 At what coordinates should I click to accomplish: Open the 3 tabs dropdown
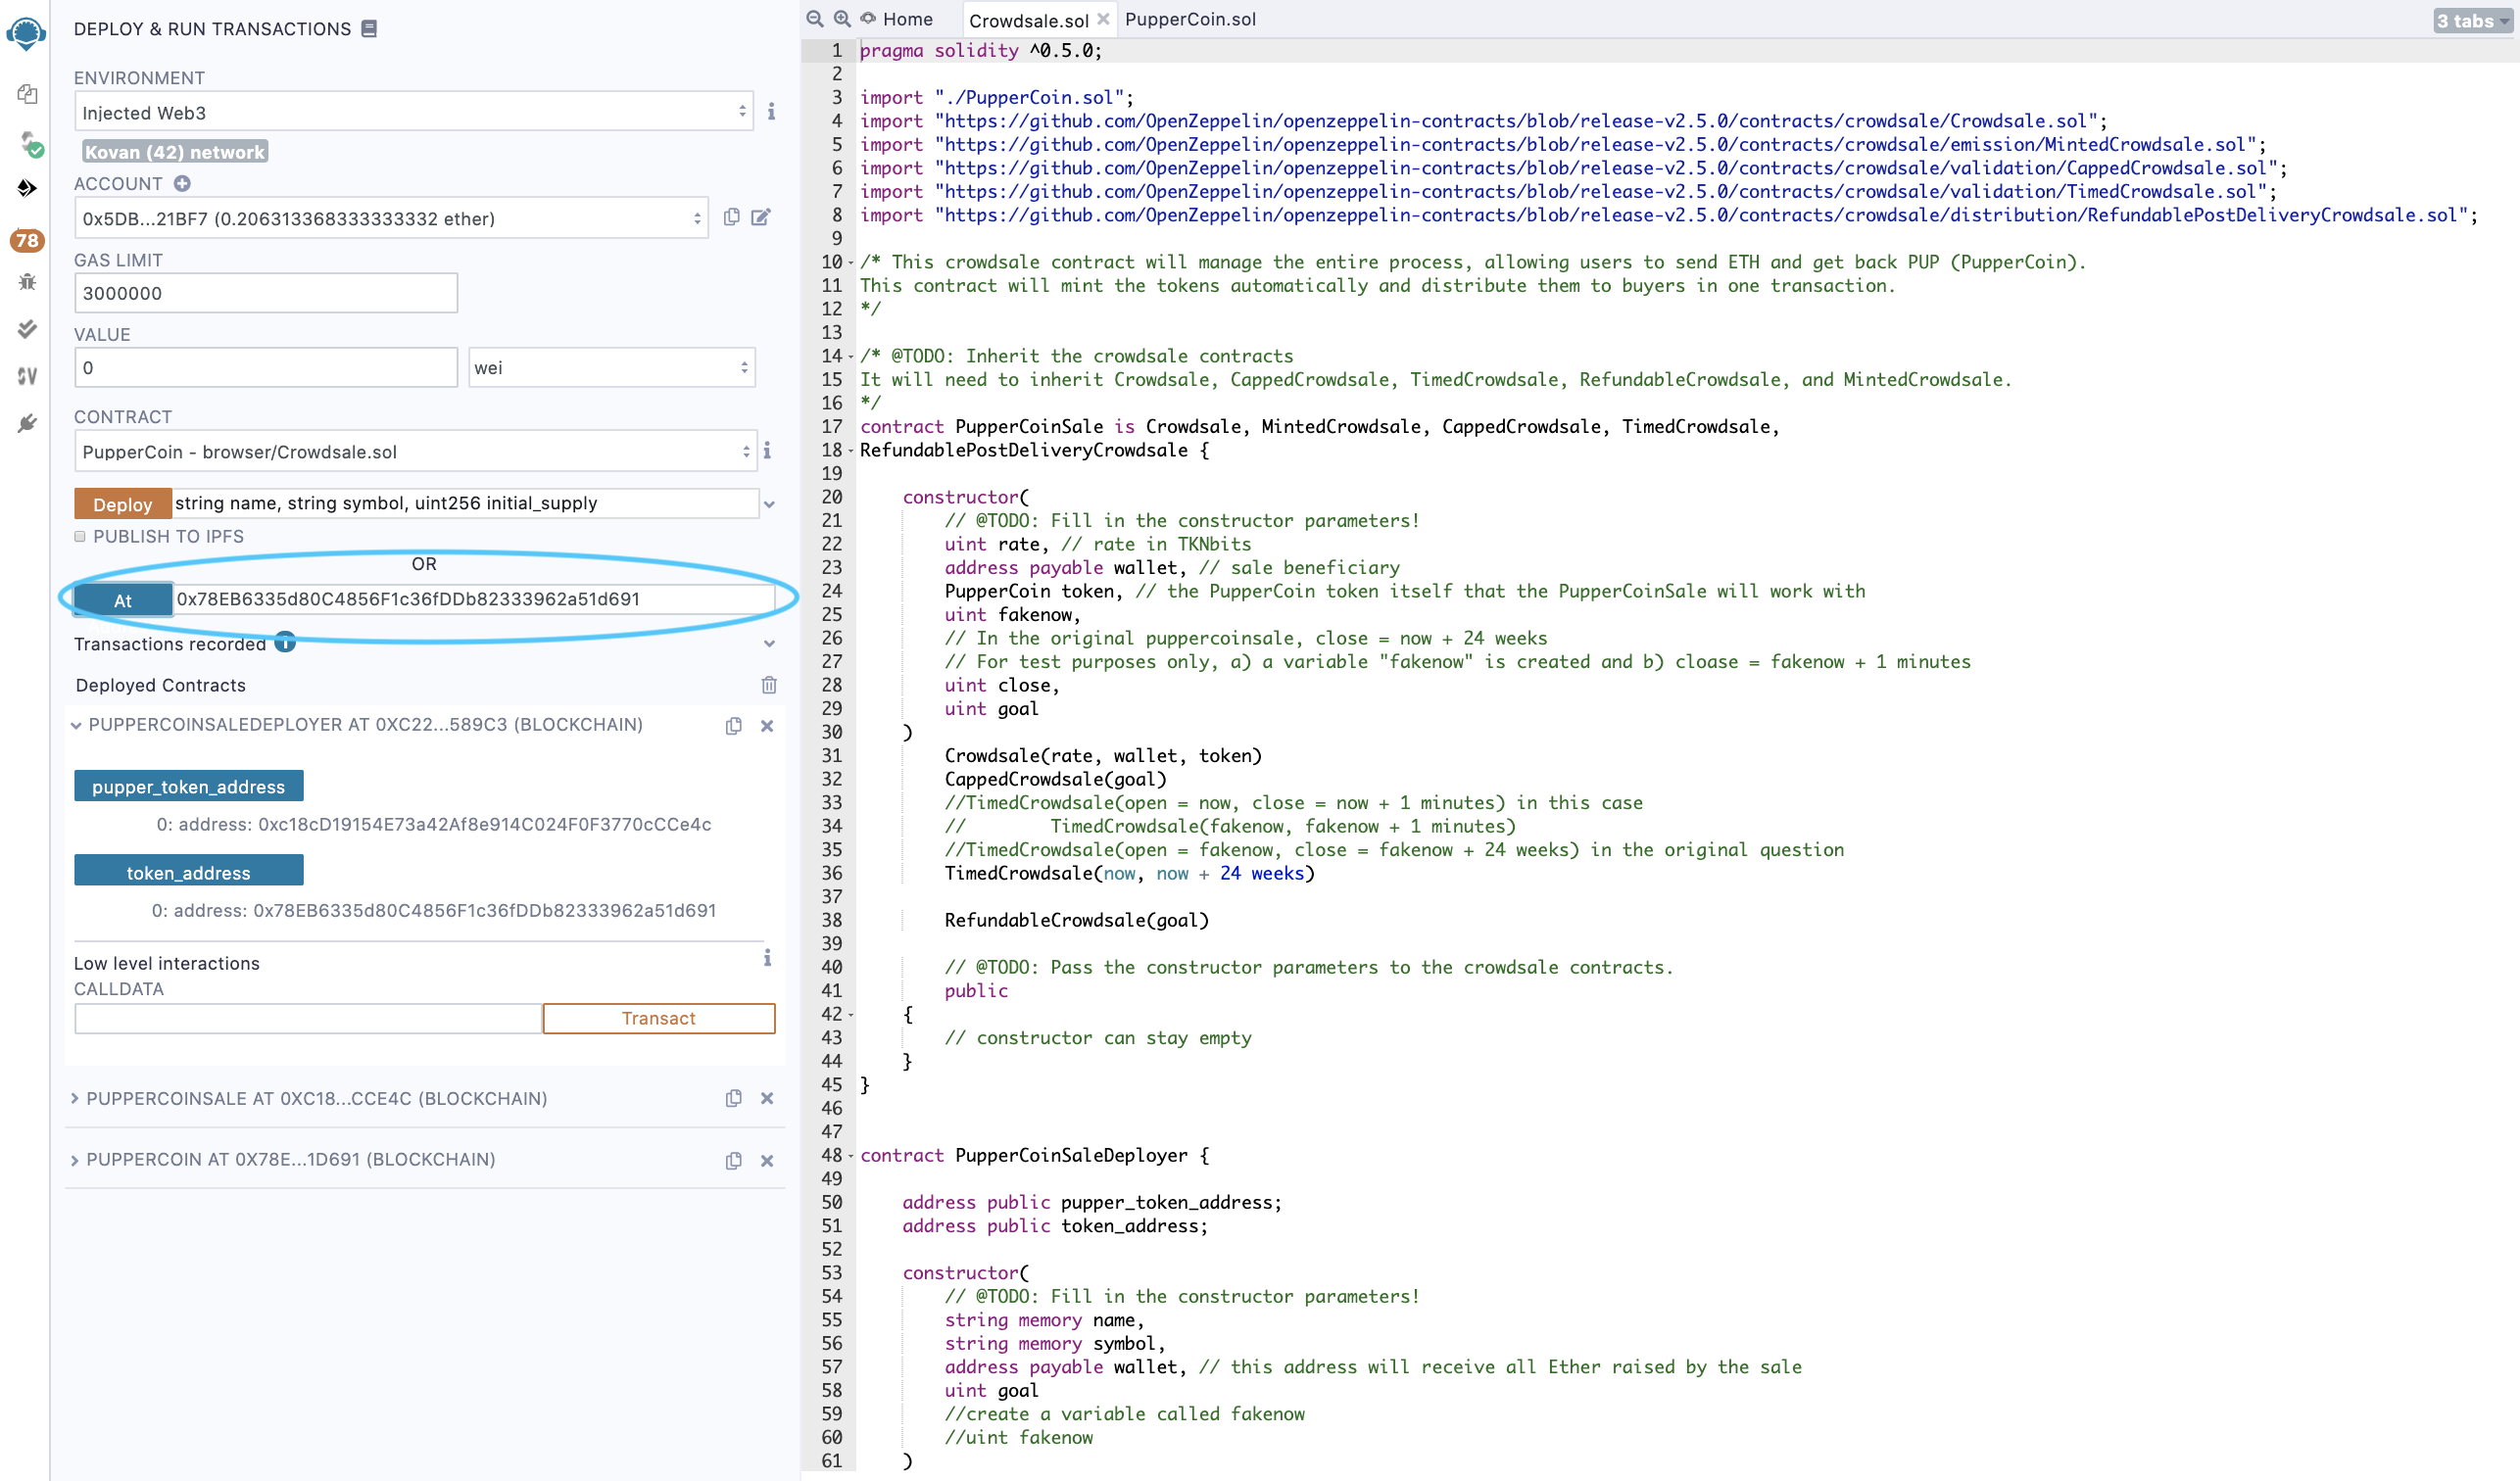[2472, 21]
